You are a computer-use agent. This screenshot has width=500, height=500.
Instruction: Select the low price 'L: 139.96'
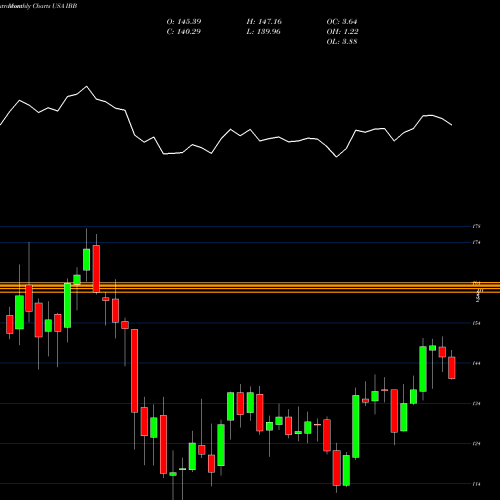click(x=263, y=32)
